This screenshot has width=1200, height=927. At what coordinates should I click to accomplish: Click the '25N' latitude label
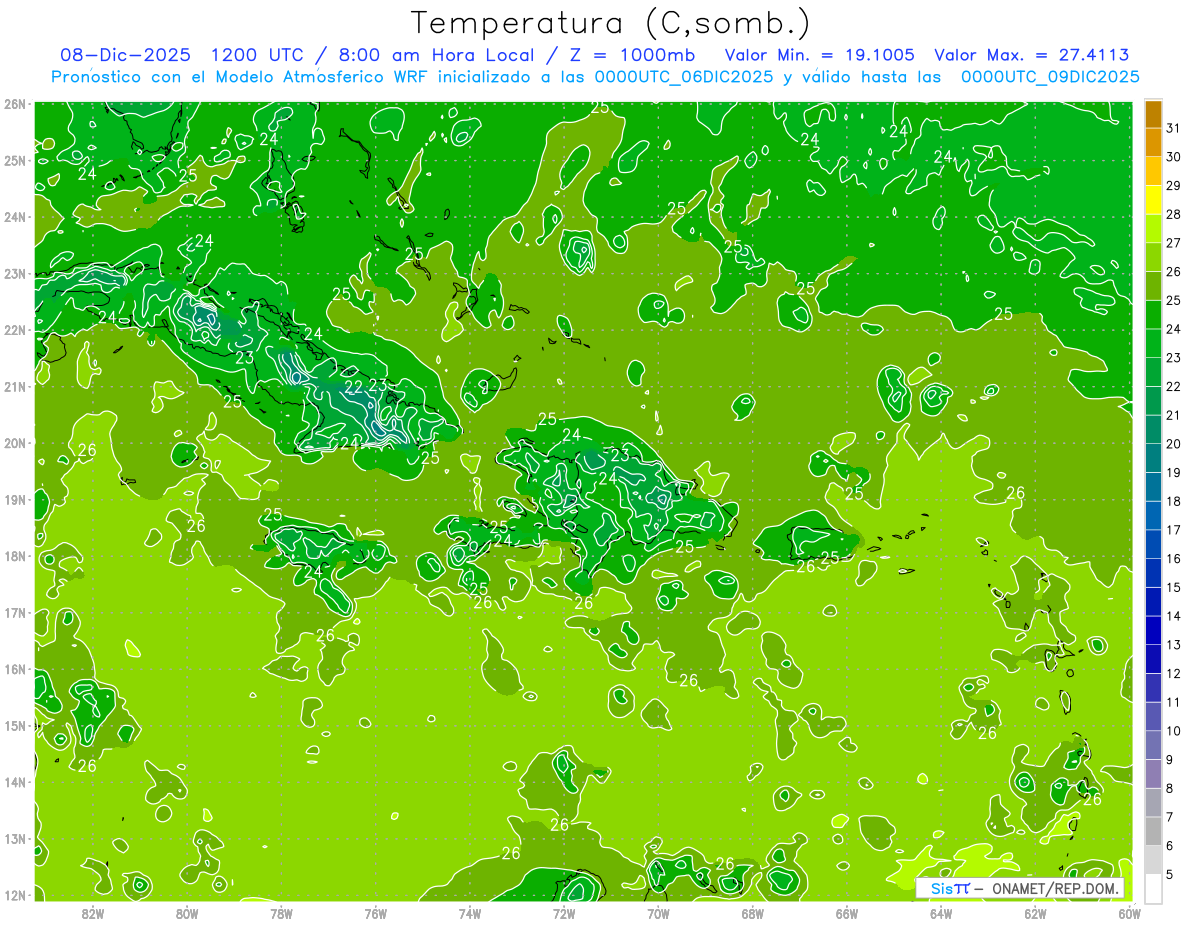pos(14,160)
